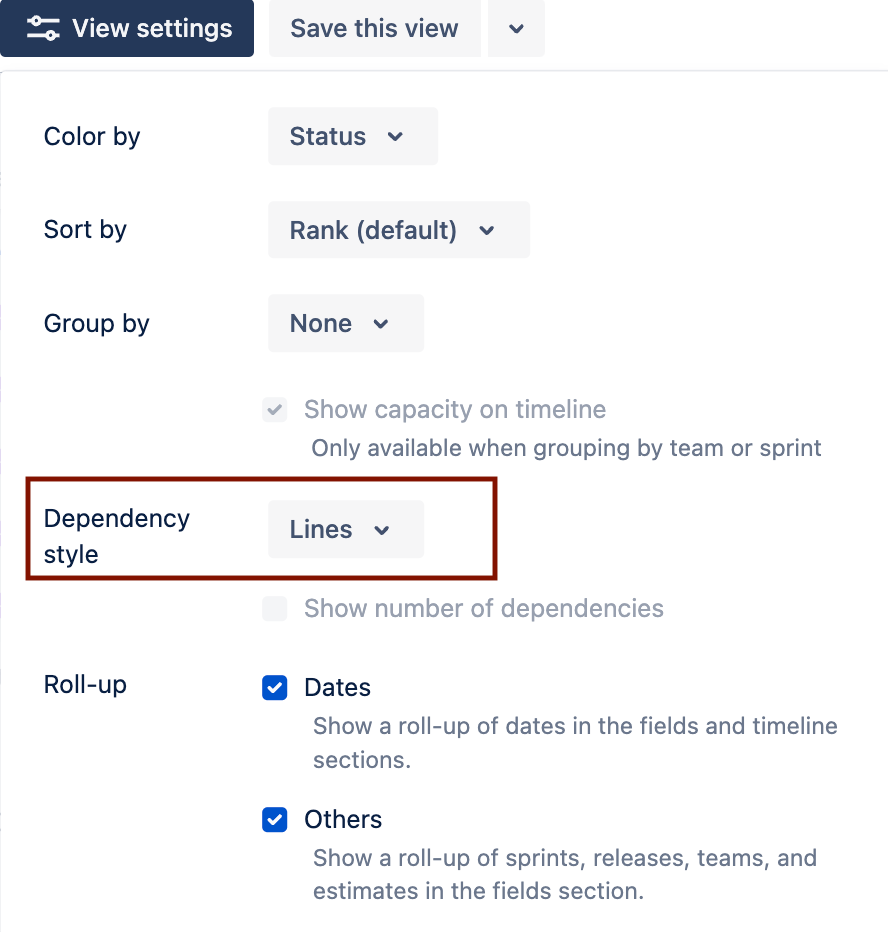Image resolution: width=888 pixels, height=932 pixels.
Task: Uncheck the Dates roll-up checkbox
Action: (x=275, y=688)
